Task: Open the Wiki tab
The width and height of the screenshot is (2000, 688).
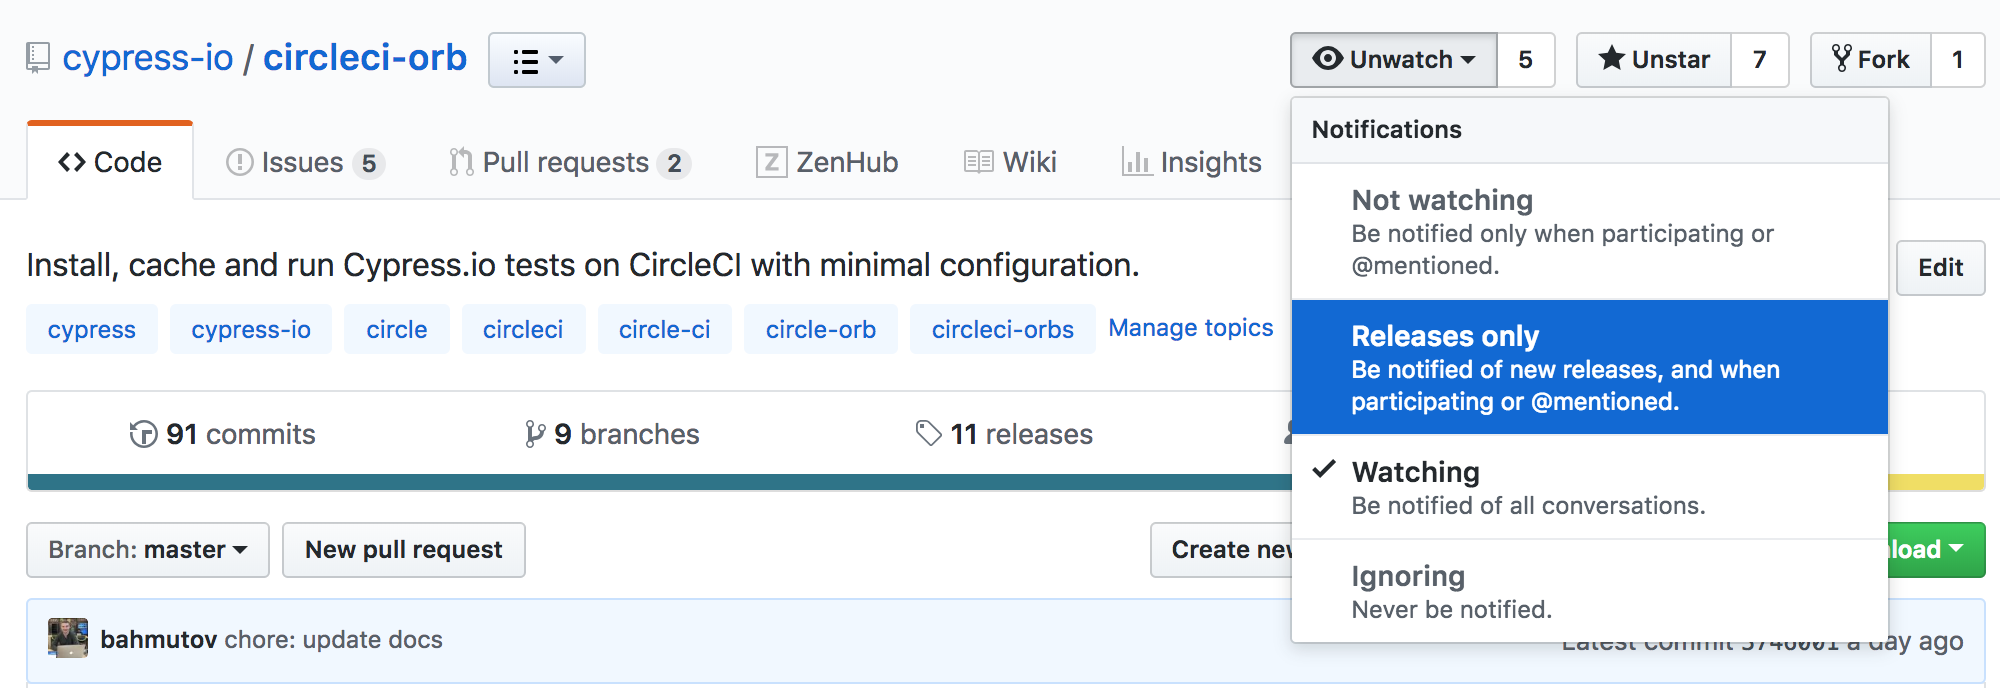Action: (1010, 162)
